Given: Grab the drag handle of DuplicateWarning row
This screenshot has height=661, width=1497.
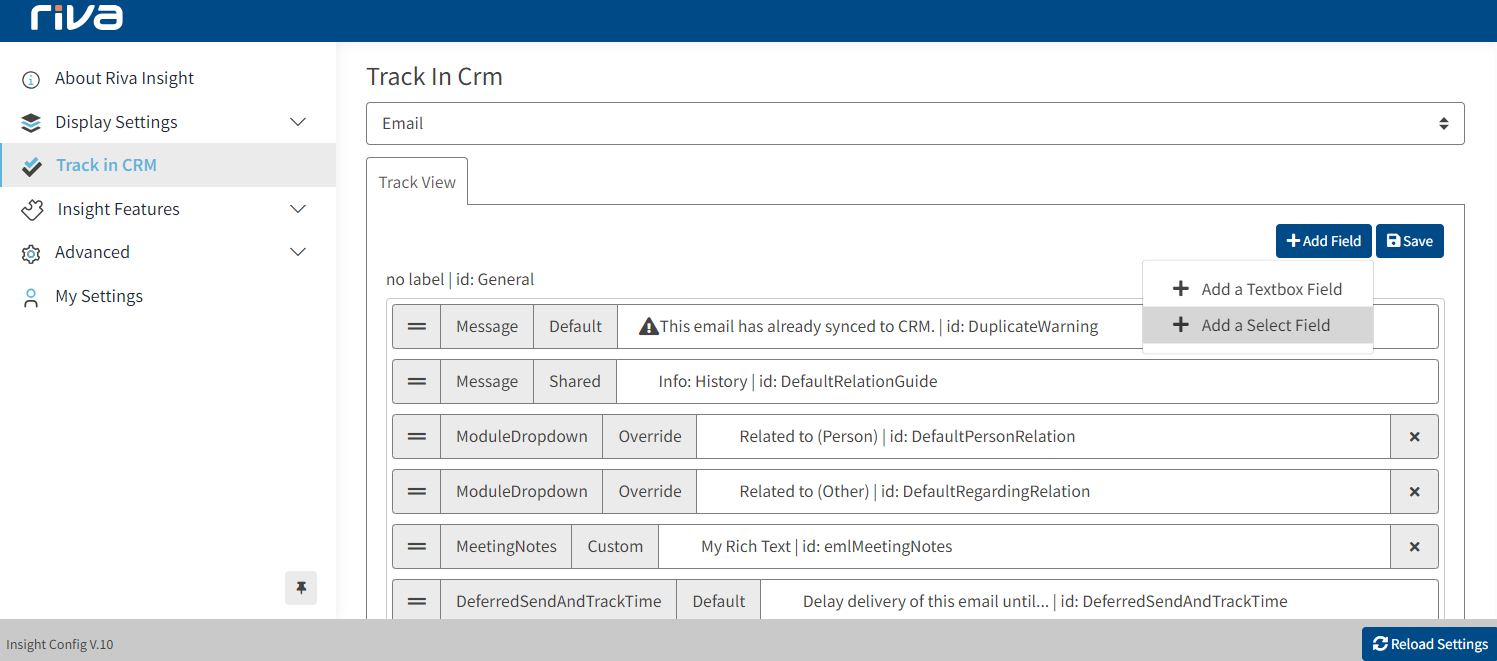Looking at the screenshot, I should point(417,327).
